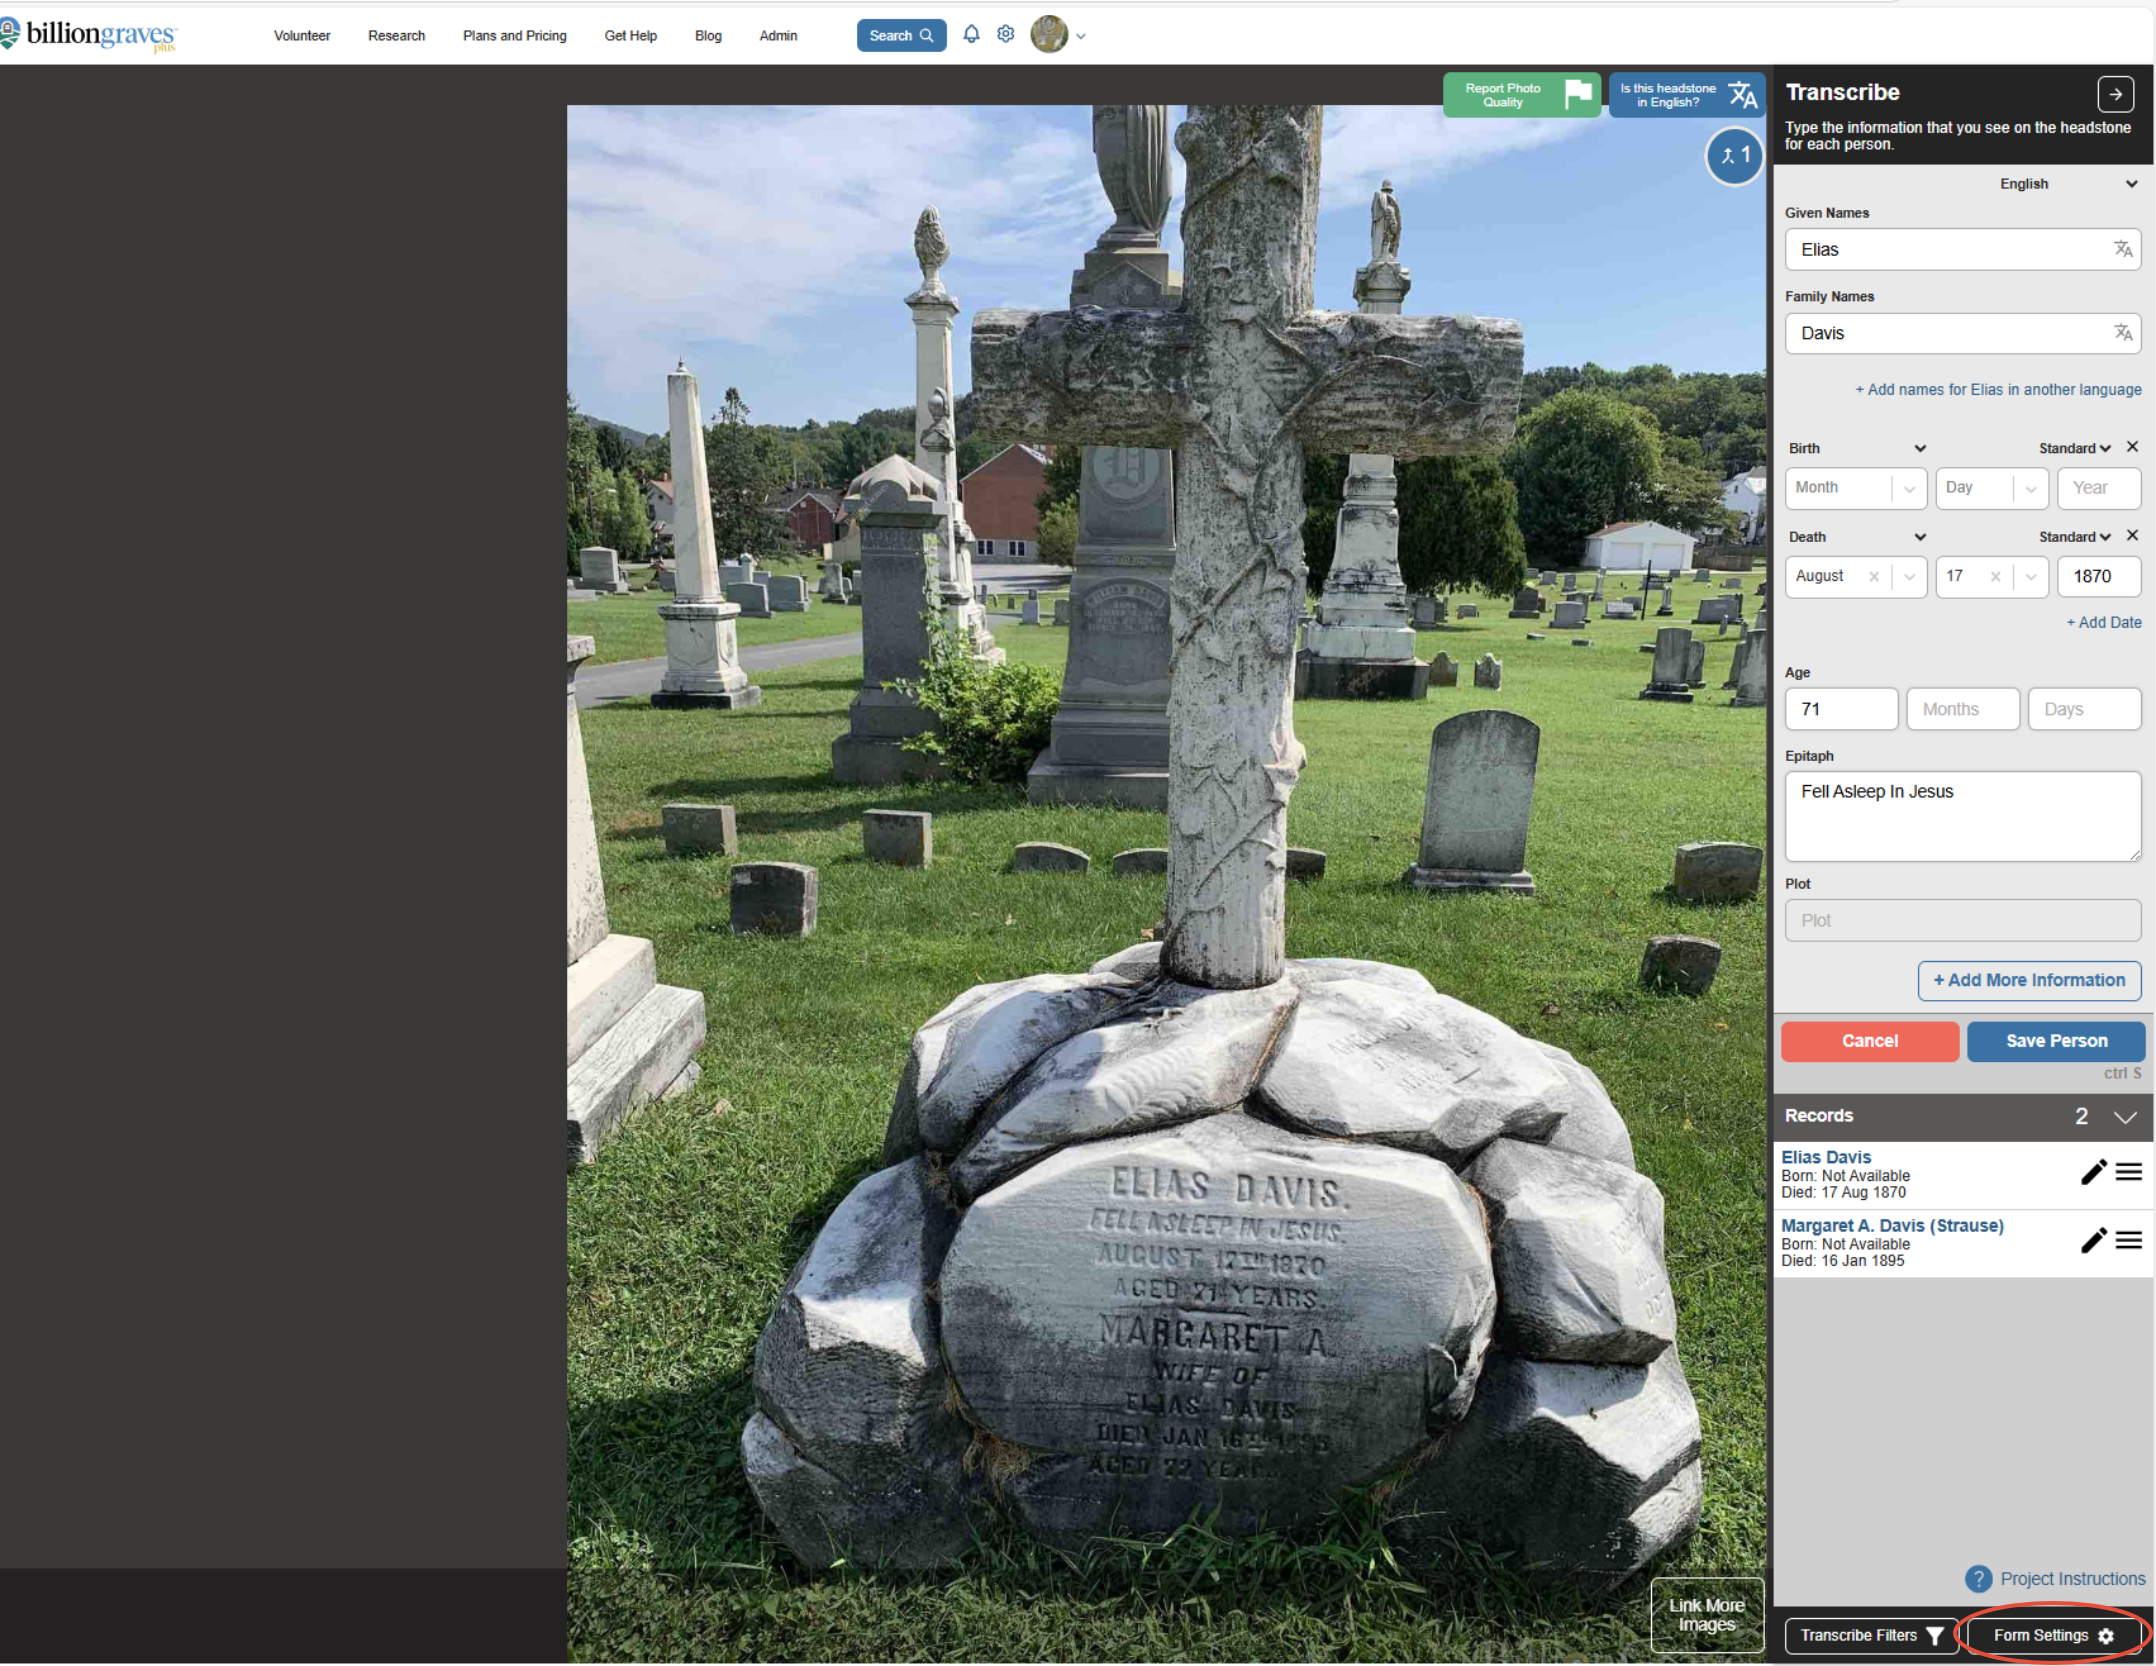The width and height of the screenshot is (2156, 1666).
Task: Collapse Transcribe panel with arrow icon
Action: tap(2114, 94)
